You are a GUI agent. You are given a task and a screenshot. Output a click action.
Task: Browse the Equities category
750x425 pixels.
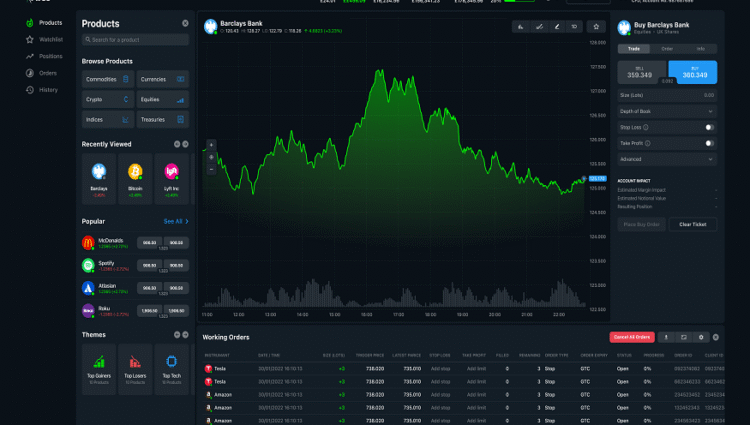(x=163, y=99)
